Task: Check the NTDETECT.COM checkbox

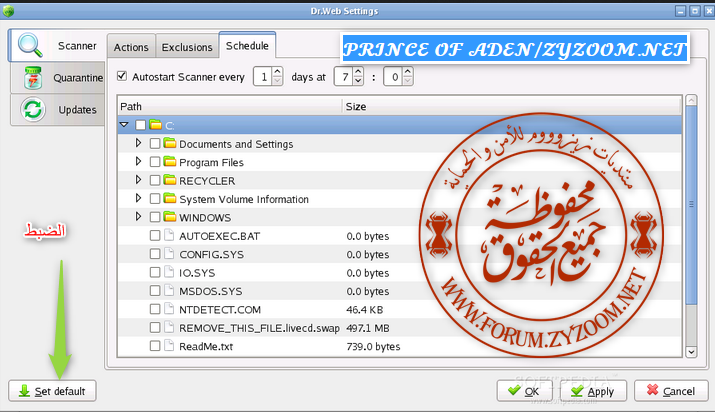Action: pos(155,309)
